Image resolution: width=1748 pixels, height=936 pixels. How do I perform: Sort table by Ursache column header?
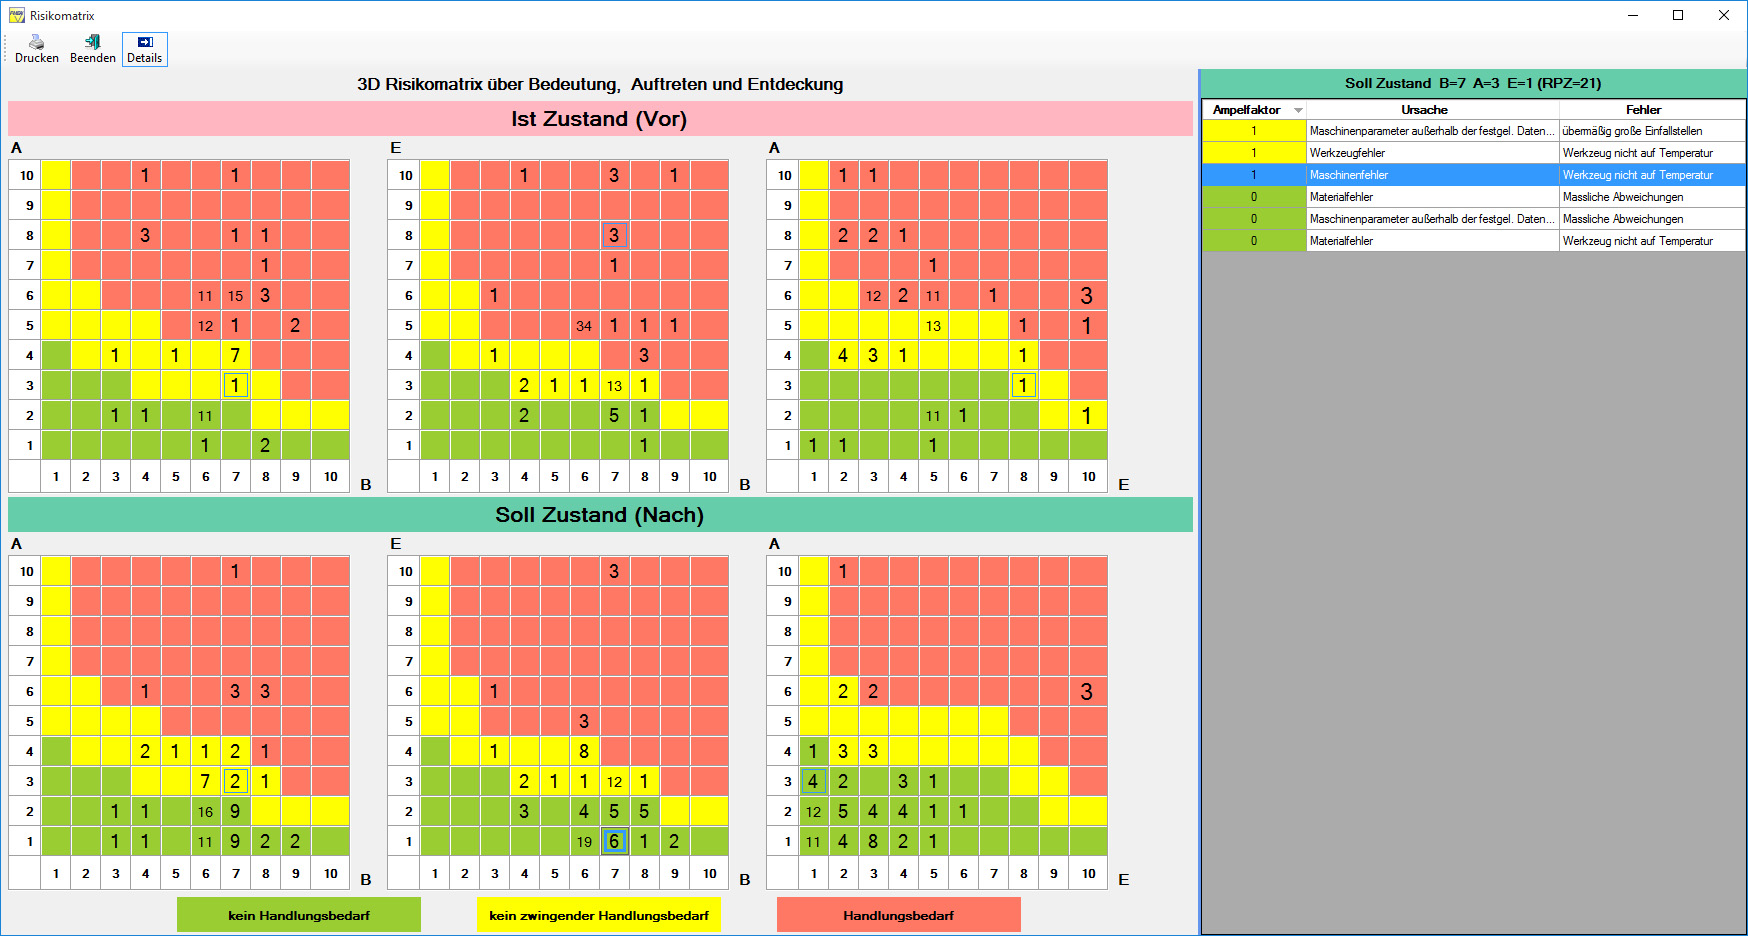point(1424,110)
